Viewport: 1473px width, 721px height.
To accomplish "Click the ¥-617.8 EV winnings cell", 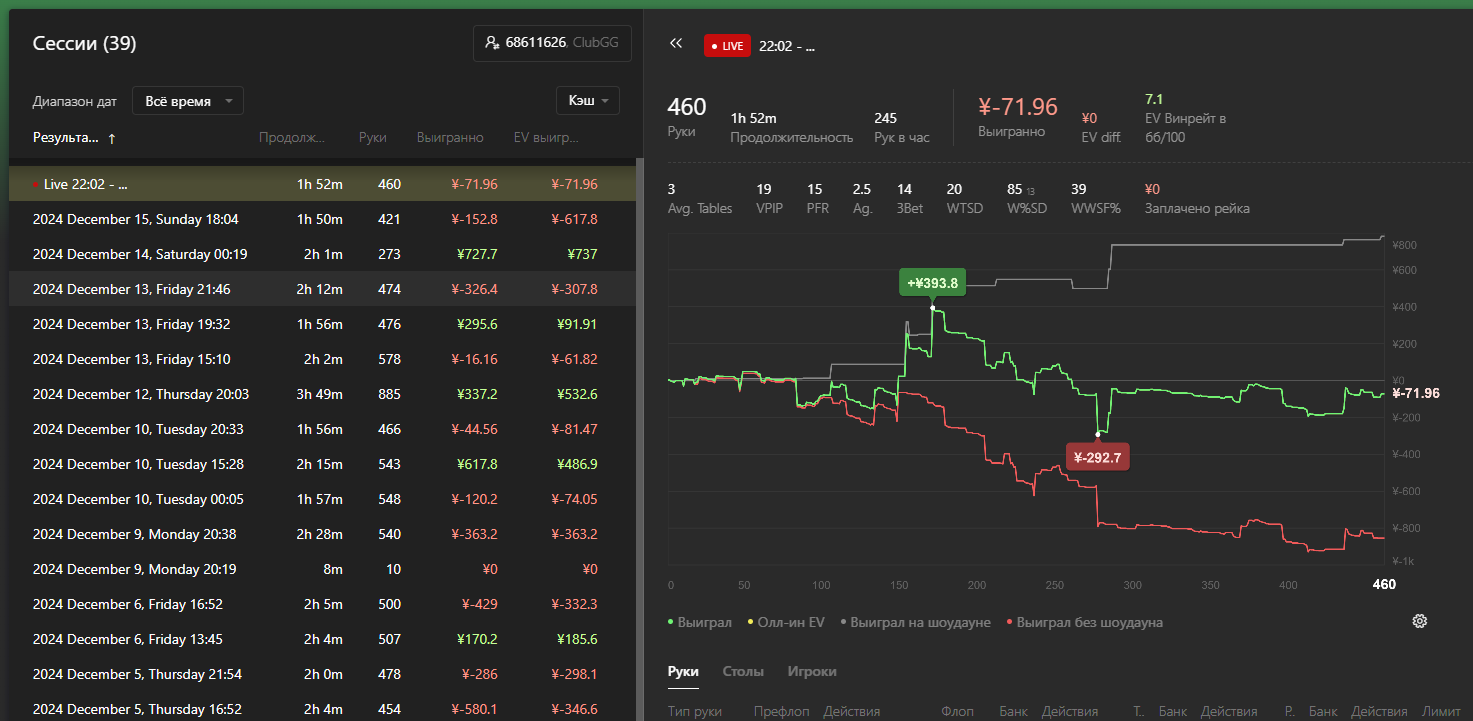I will 574,219.
